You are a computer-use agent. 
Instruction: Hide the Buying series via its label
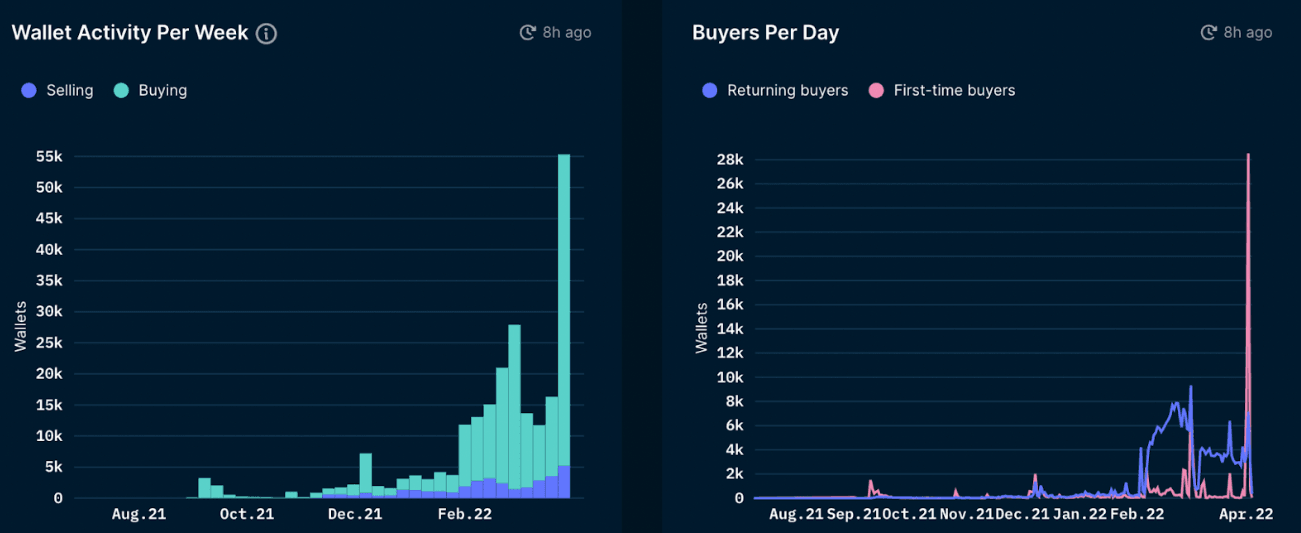tap(163, 90)
